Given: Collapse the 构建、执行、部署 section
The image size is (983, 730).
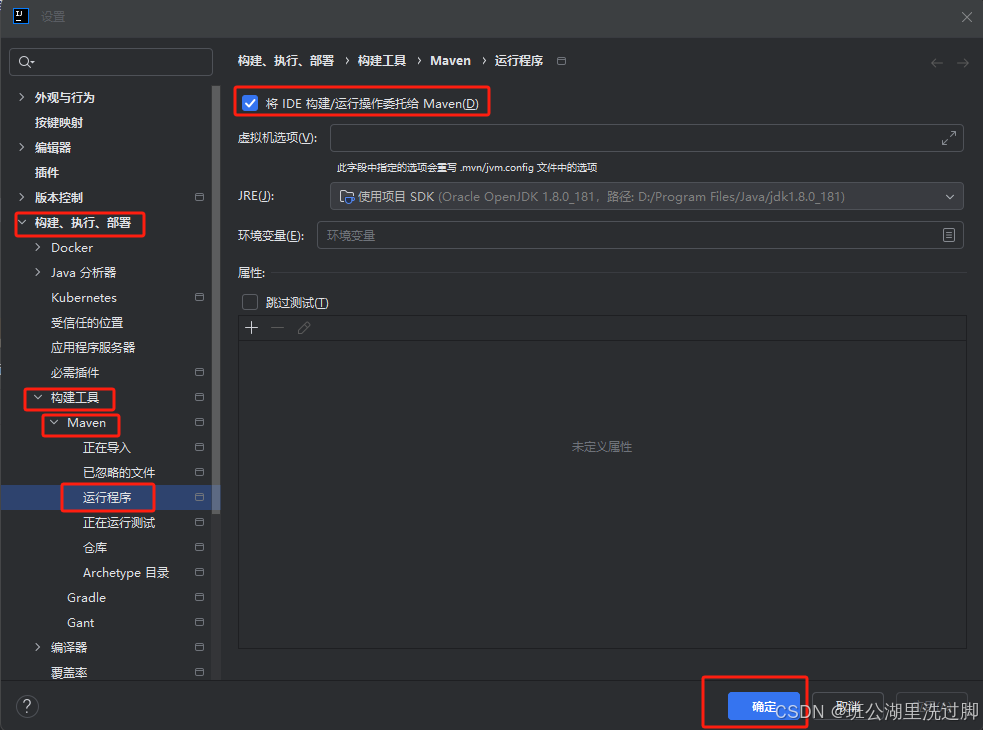Looking at the screenshot, I should pos(22,222).
